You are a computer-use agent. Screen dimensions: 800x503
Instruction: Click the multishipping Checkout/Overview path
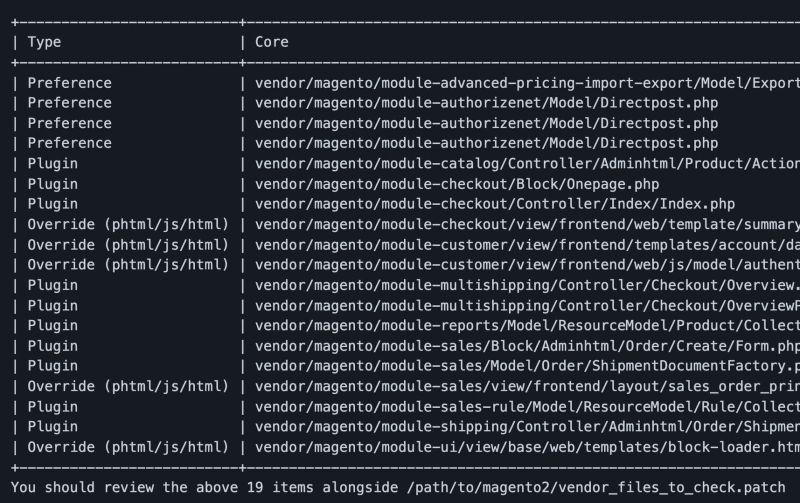pos(528,285)
